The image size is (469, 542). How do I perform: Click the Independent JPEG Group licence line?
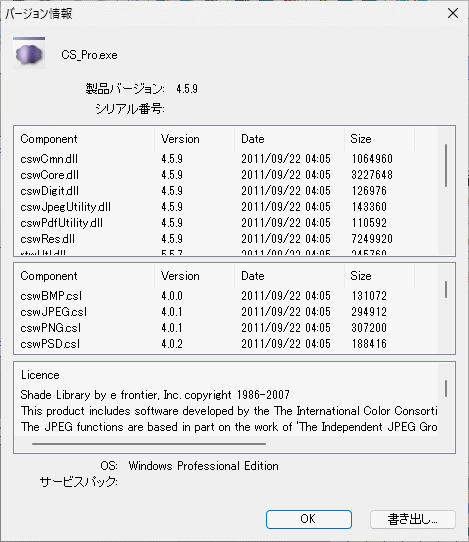pos(229,427)
